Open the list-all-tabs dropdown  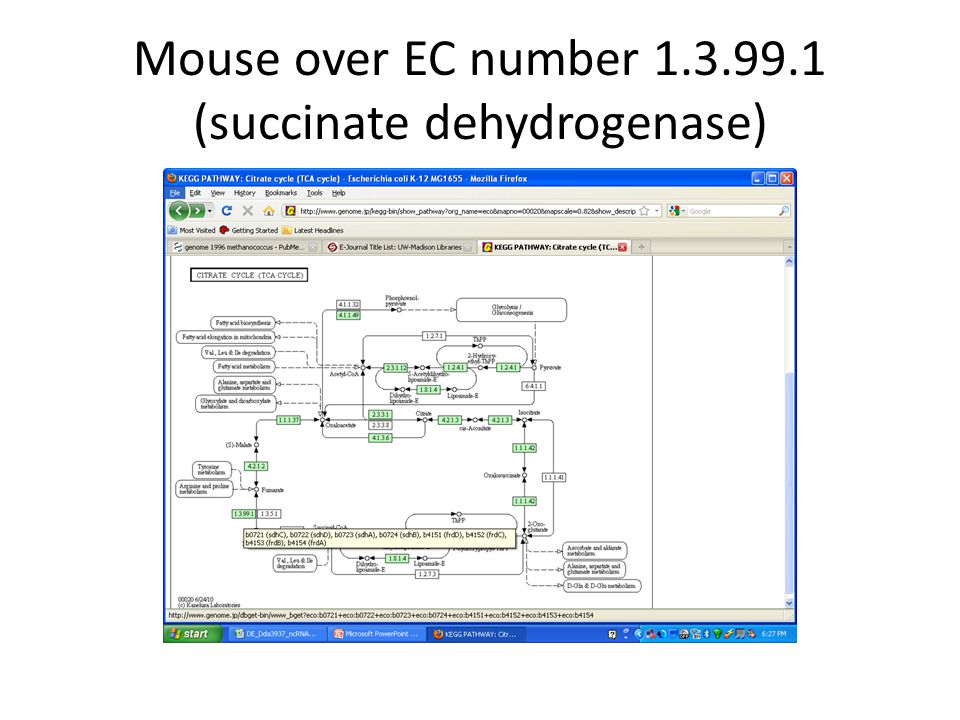[789, 247]
